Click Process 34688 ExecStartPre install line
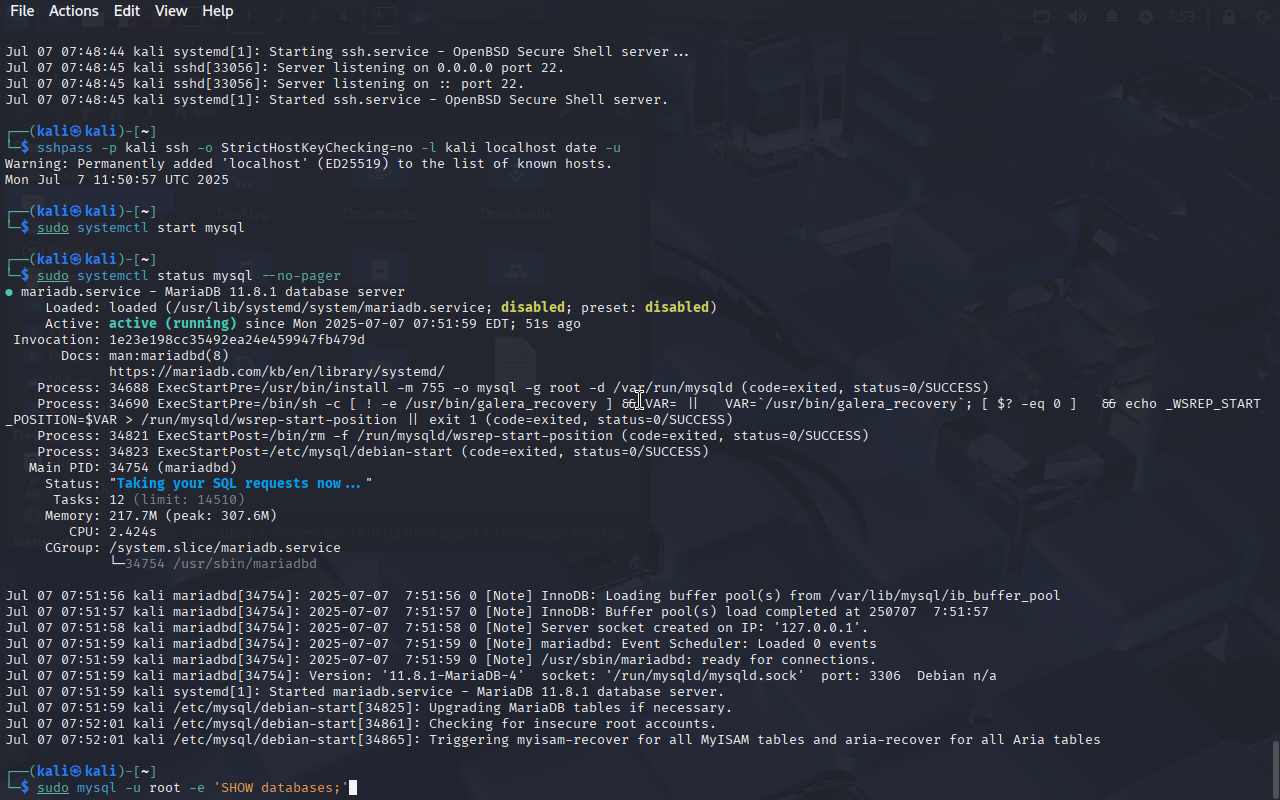1280x800 pixels. pyautogui.click(x=513, y=388)
